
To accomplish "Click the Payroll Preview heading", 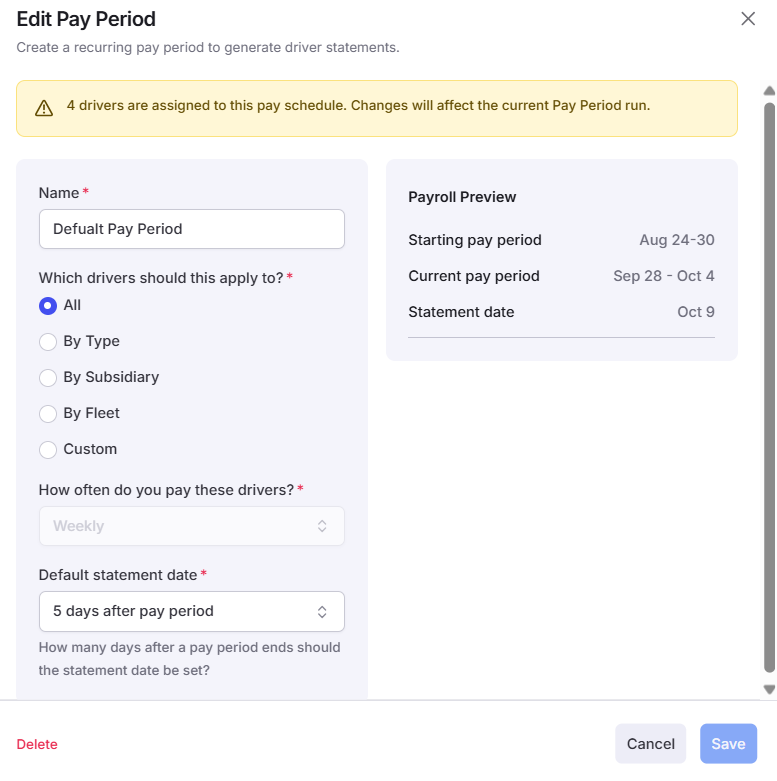I will [462, 197].
